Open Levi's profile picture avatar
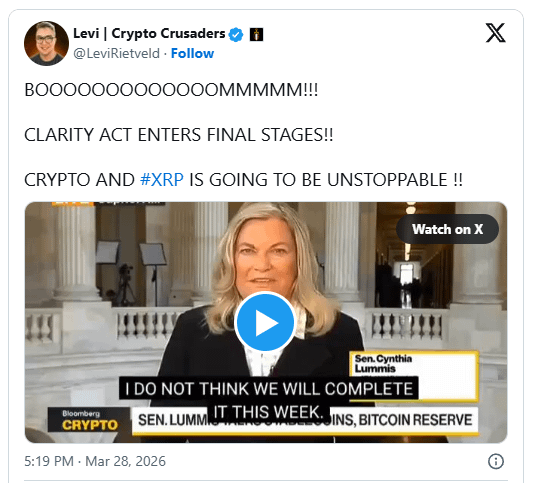This screenshot has width=533, height=483. tap(46, 44)
